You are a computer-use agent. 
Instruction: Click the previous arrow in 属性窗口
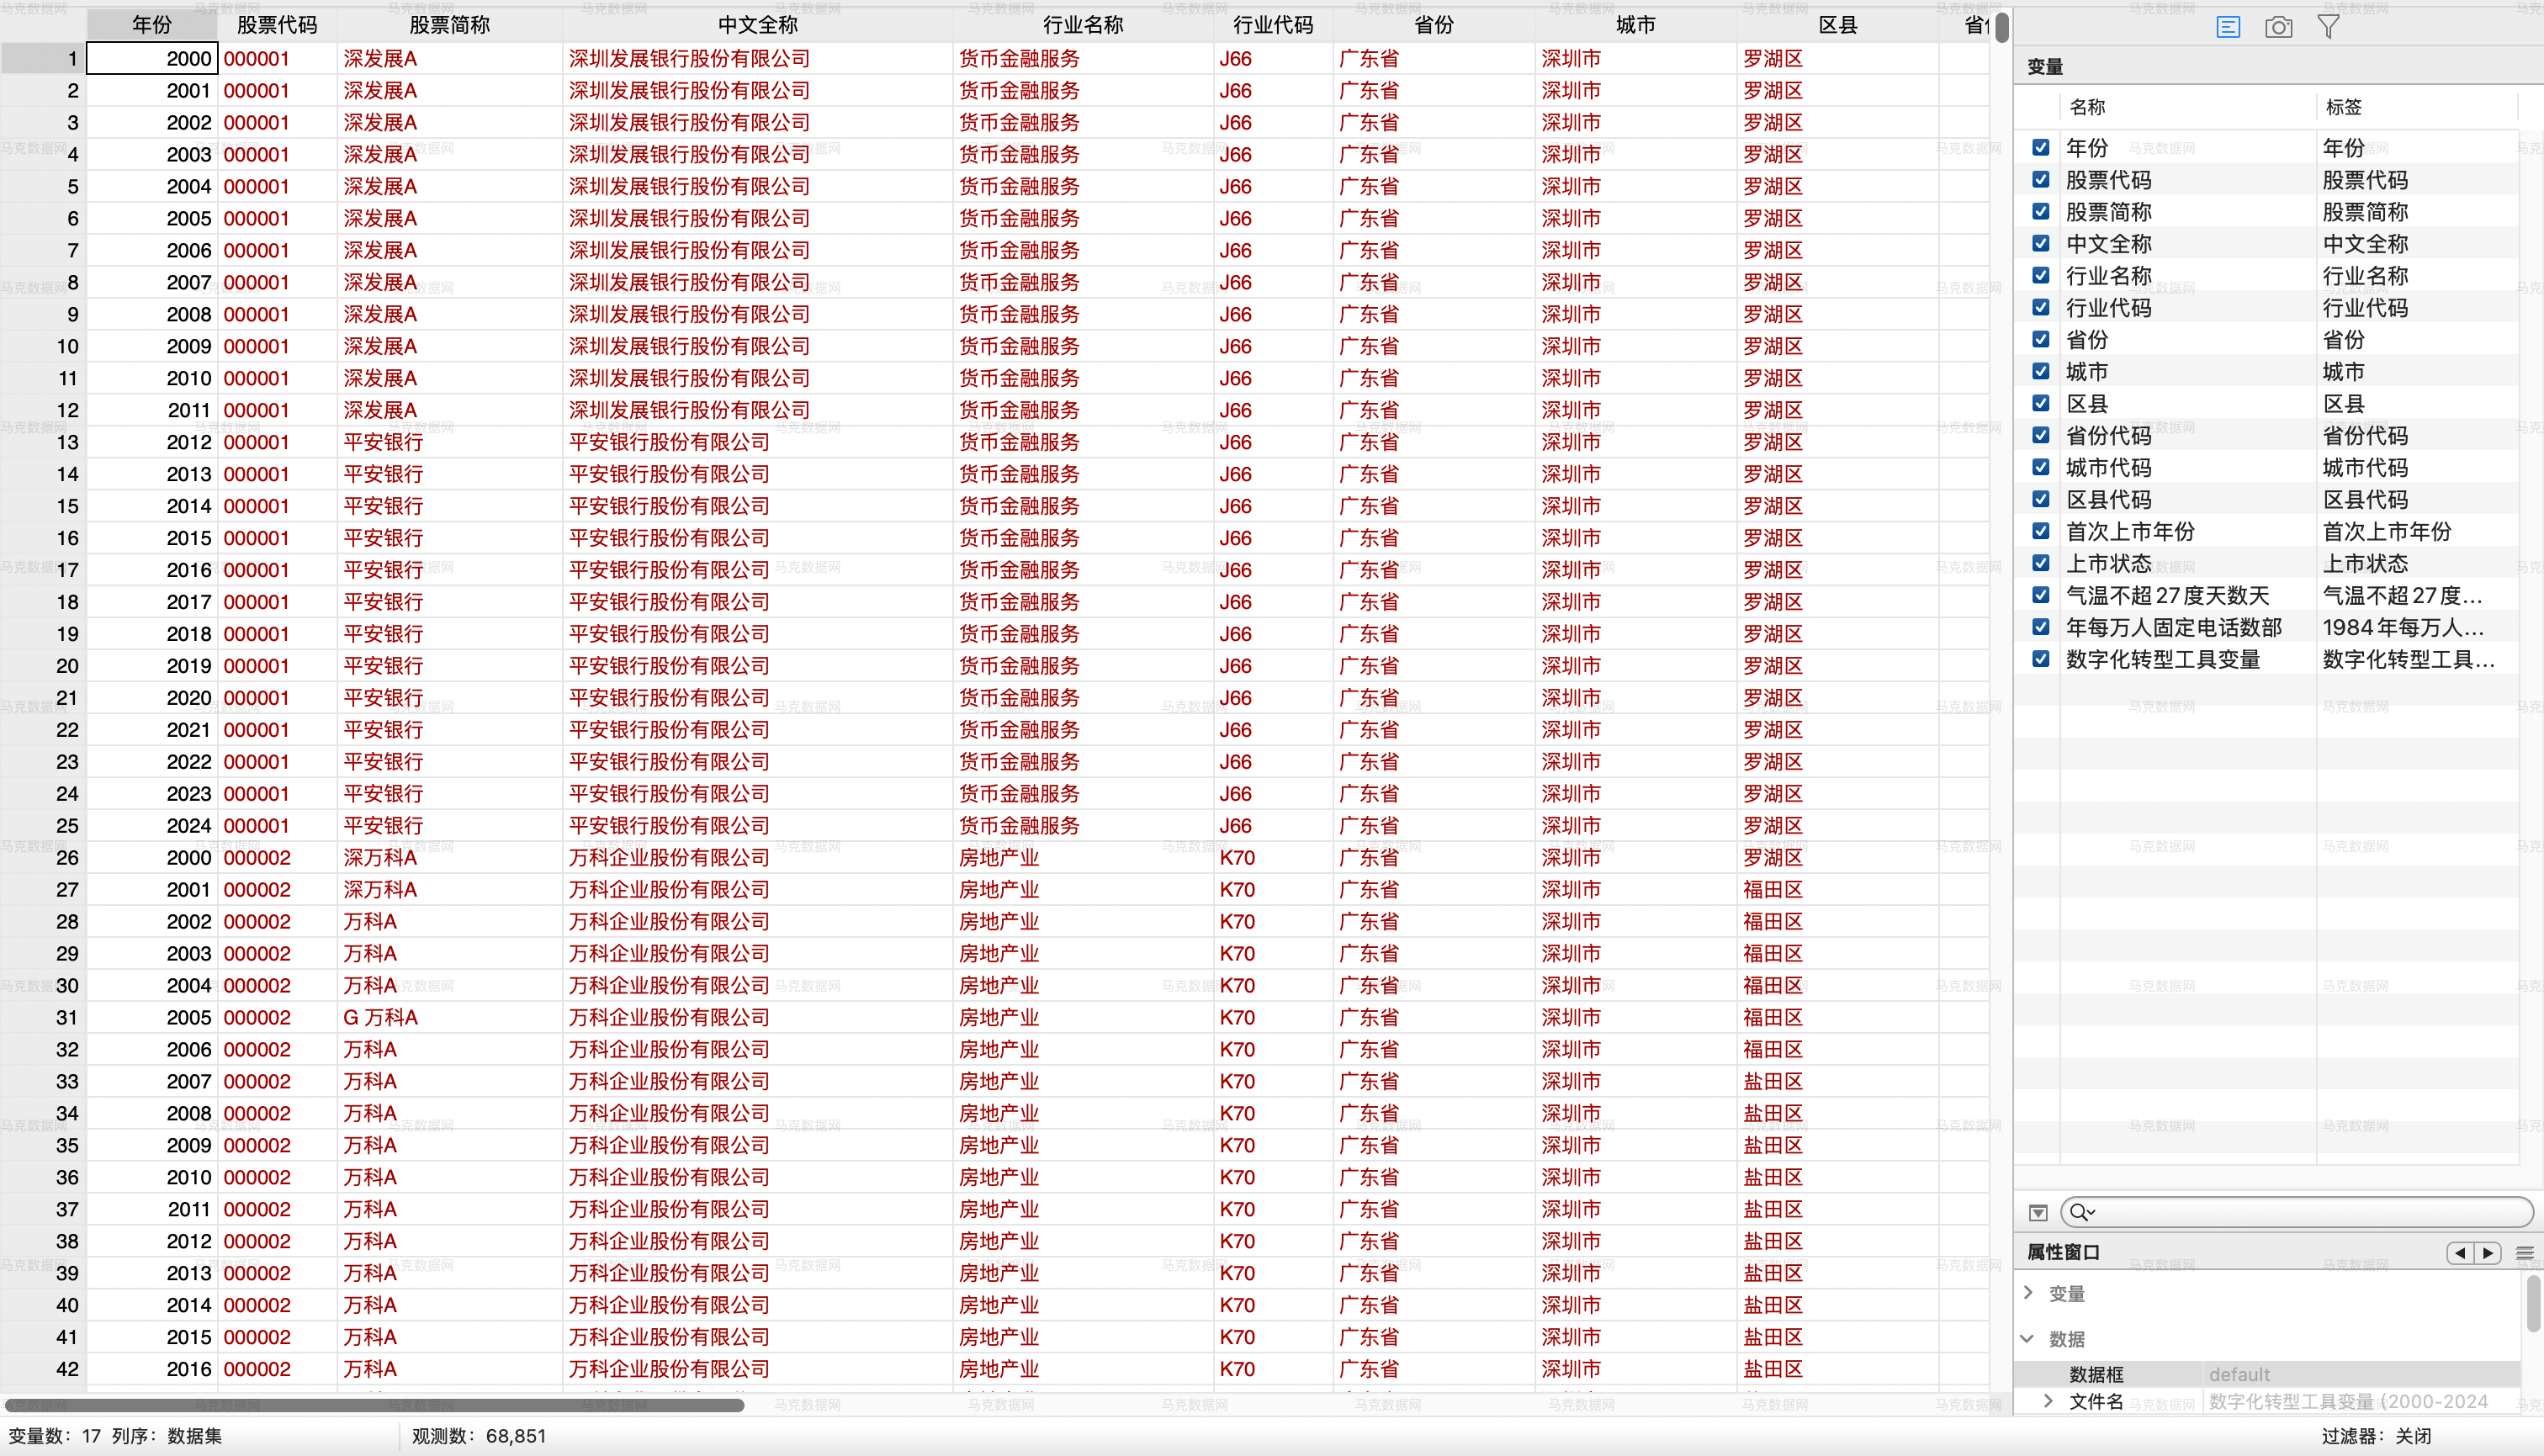pyautogui.click(x=2460, y=1252)
